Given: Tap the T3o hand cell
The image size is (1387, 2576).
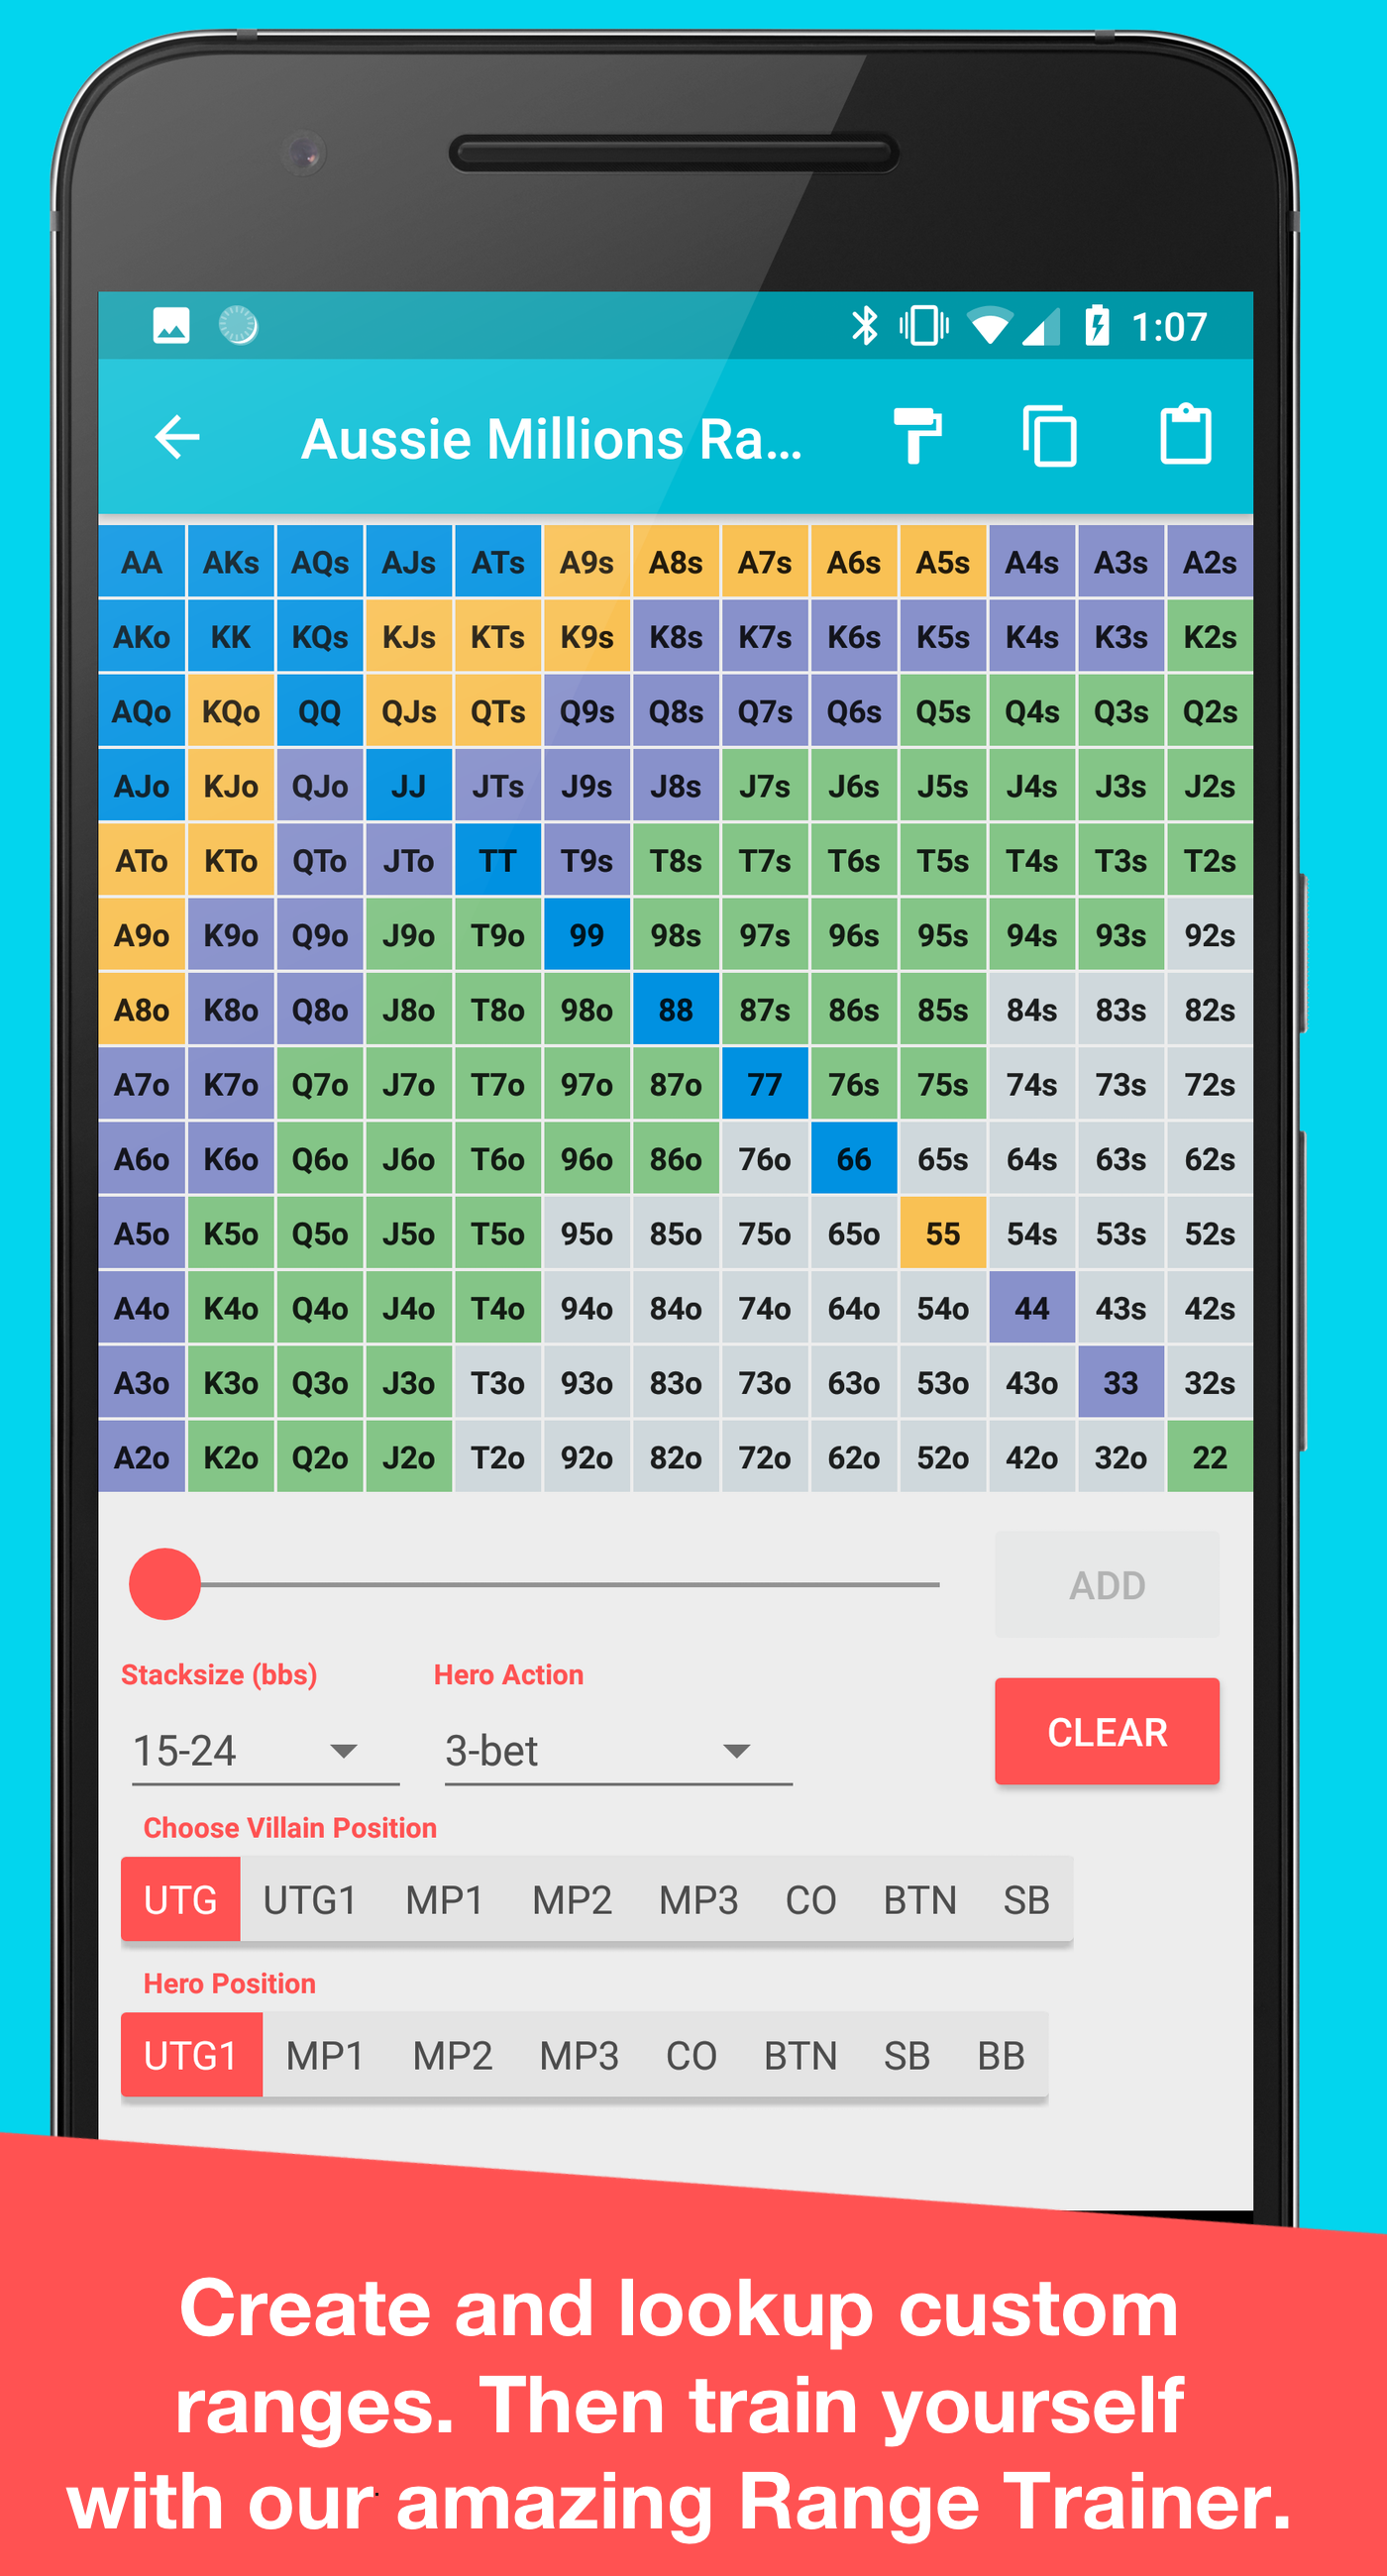Looking at the screenshot, I should [498, 1383].
